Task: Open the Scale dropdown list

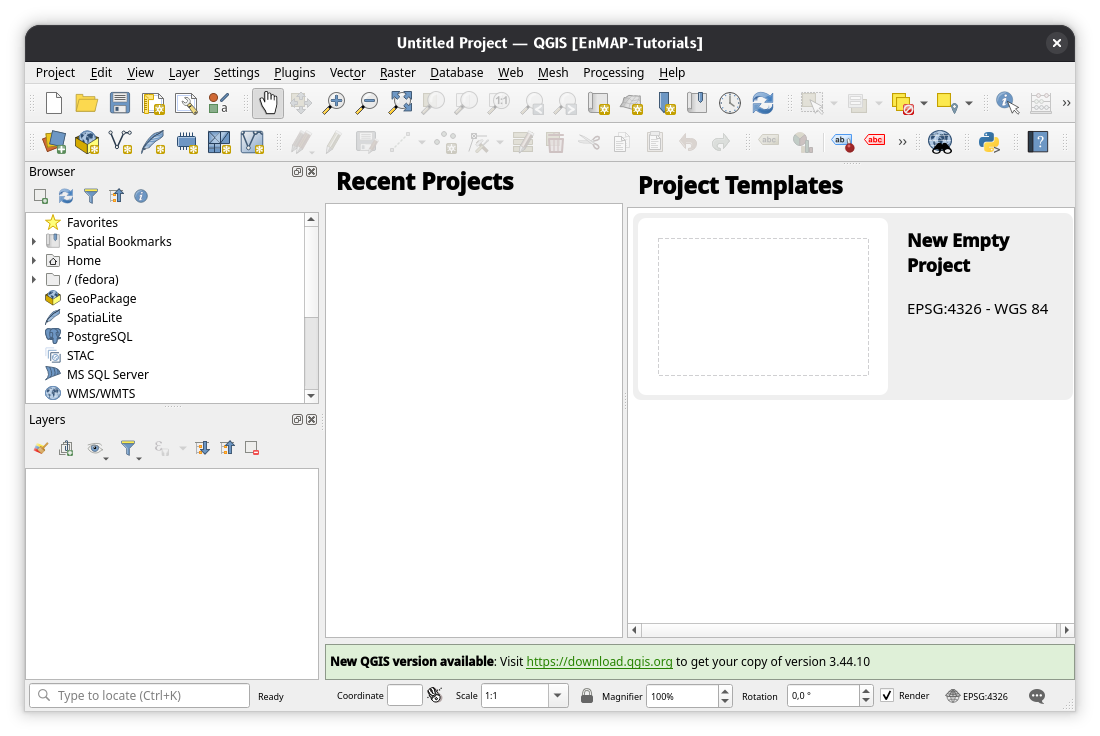Action: click(558, 696)
